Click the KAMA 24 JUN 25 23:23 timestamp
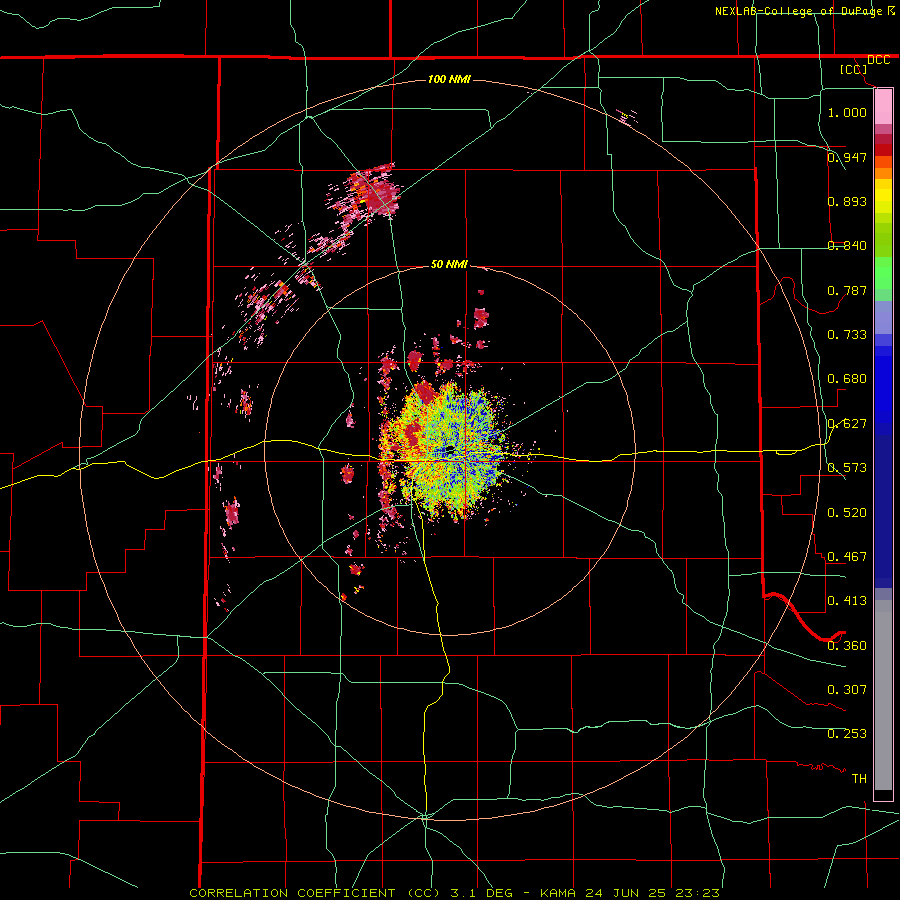 [x=629, y=893]
